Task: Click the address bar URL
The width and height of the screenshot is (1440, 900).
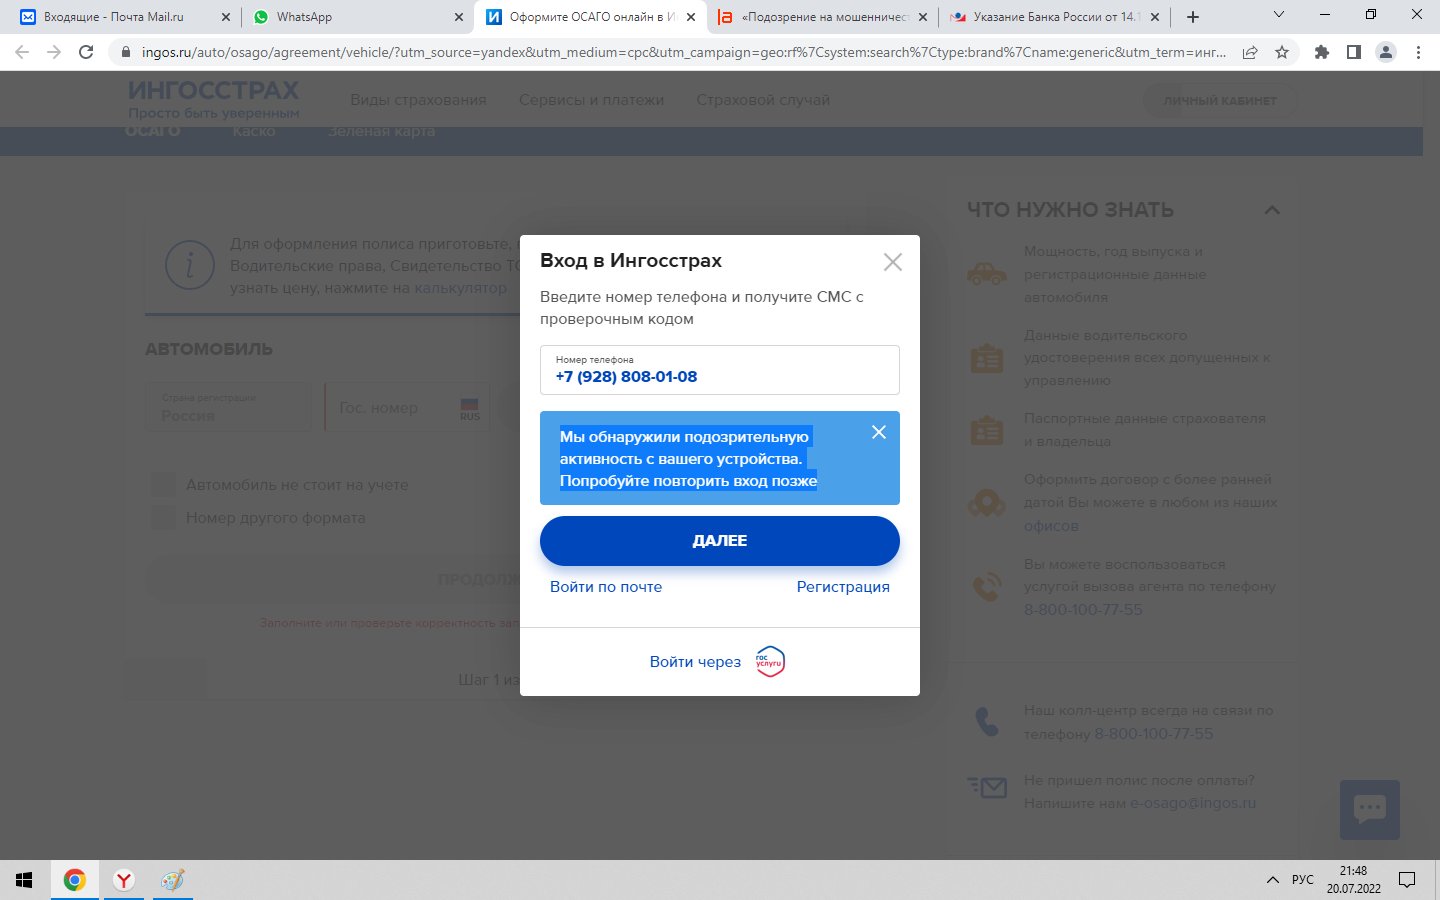Action: (683, 52)
